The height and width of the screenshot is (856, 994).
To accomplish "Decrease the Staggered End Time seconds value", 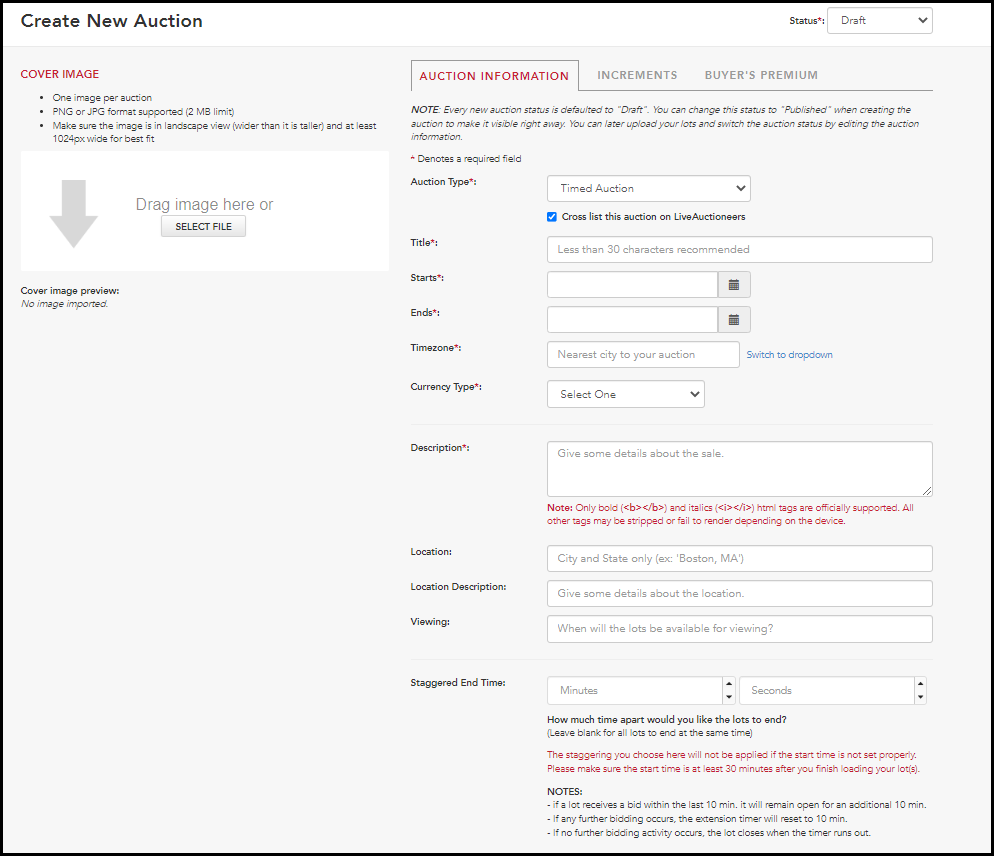I will point(920,697).
